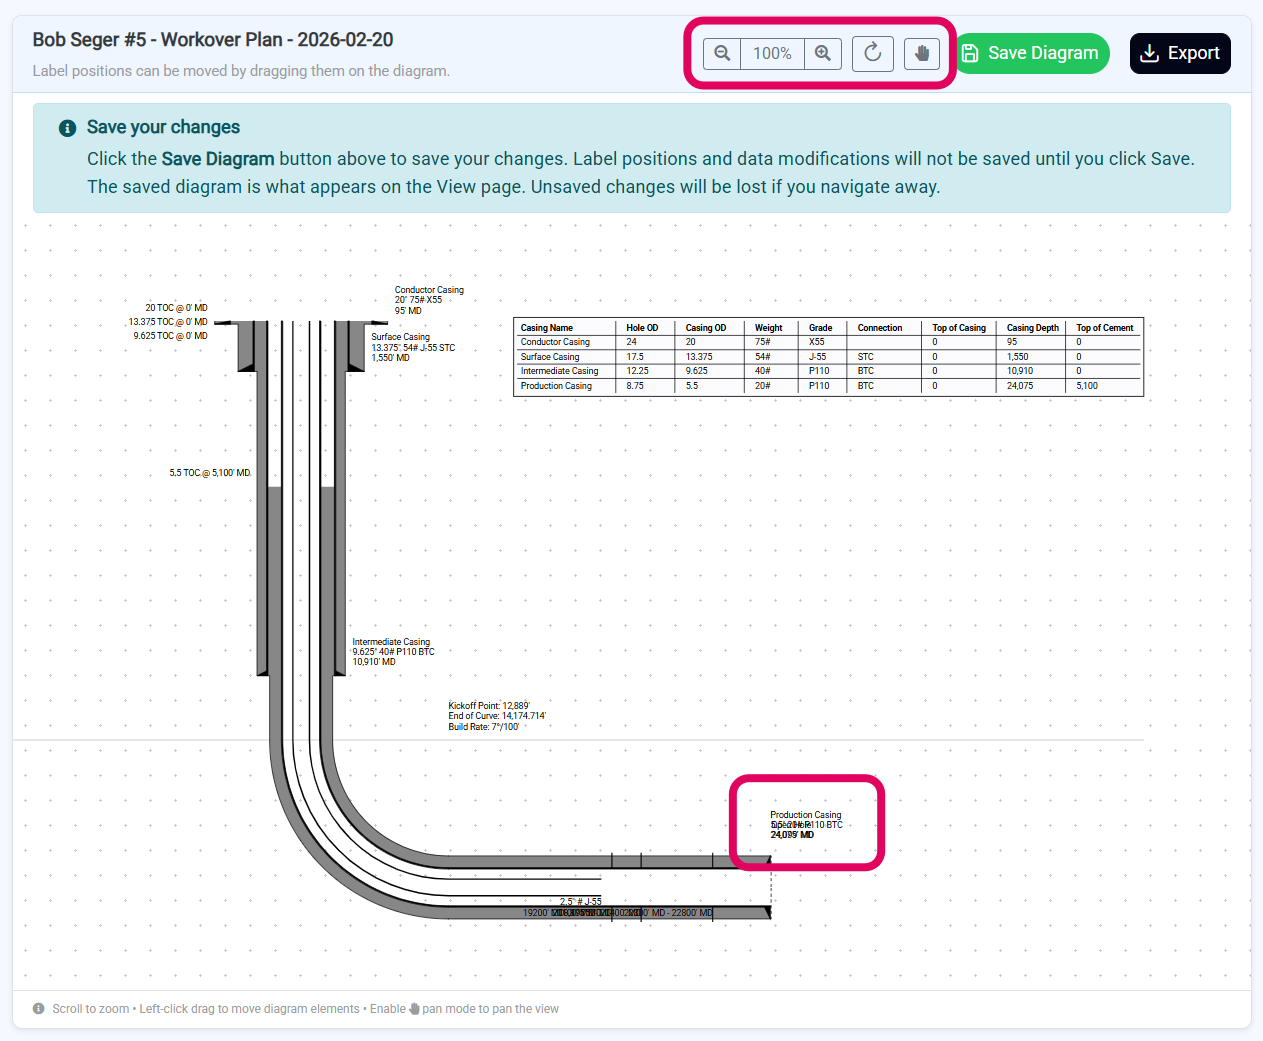Viewport: 1263px width, 1041px height.
Task: Click the info icon in the footer hint
Action: (x=39, y=1009)
